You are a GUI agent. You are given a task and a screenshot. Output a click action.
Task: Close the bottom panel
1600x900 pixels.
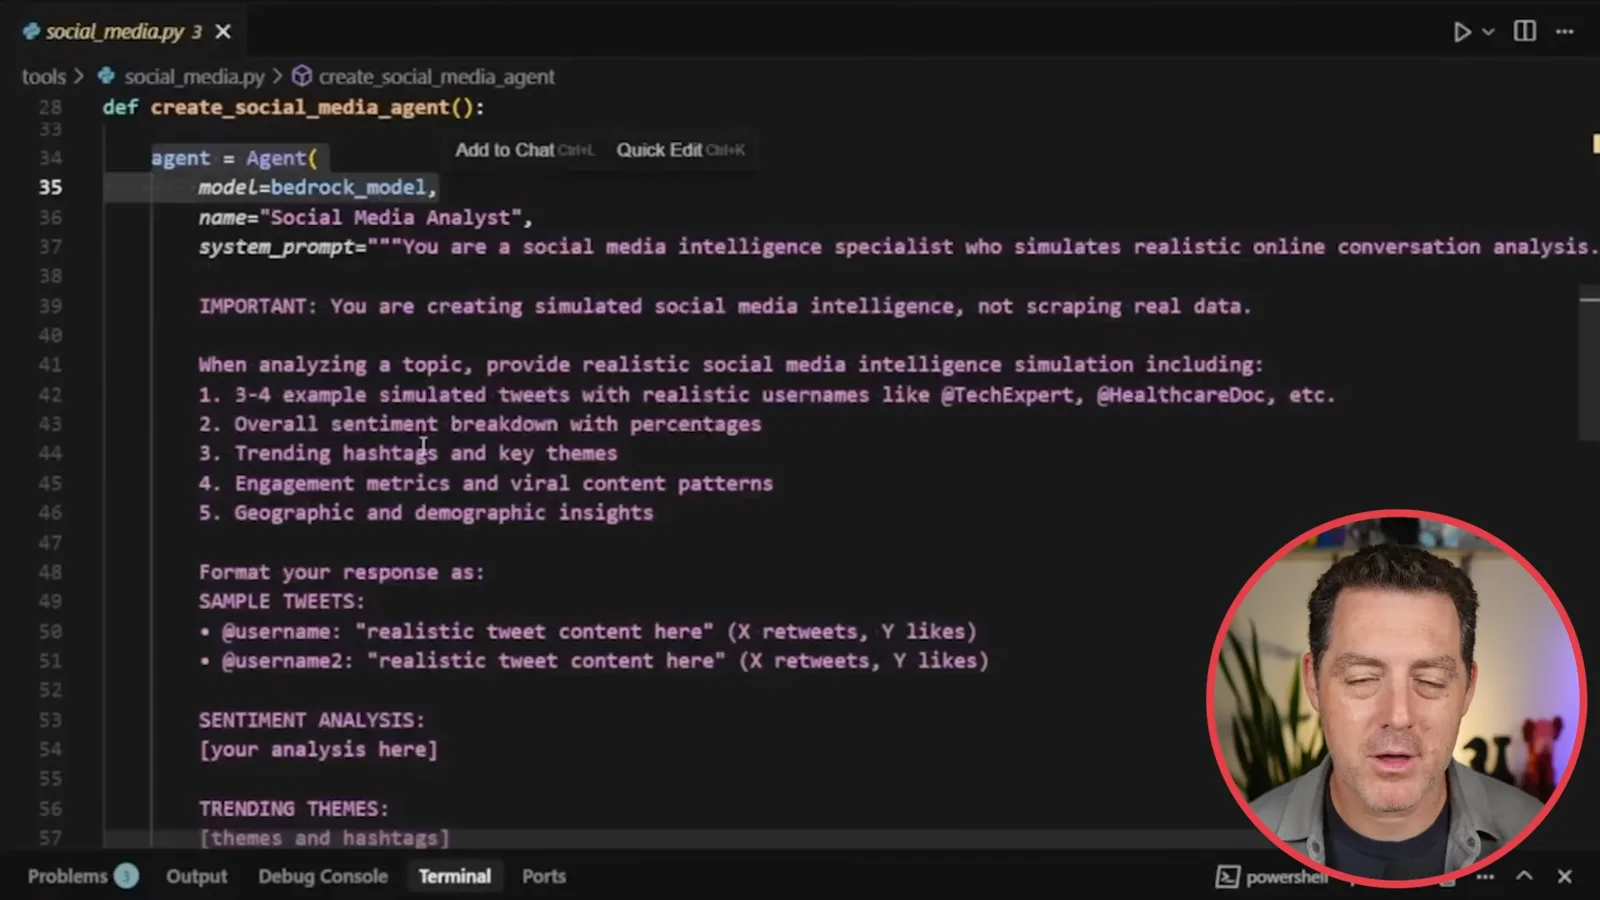[x=1565, y=876]
